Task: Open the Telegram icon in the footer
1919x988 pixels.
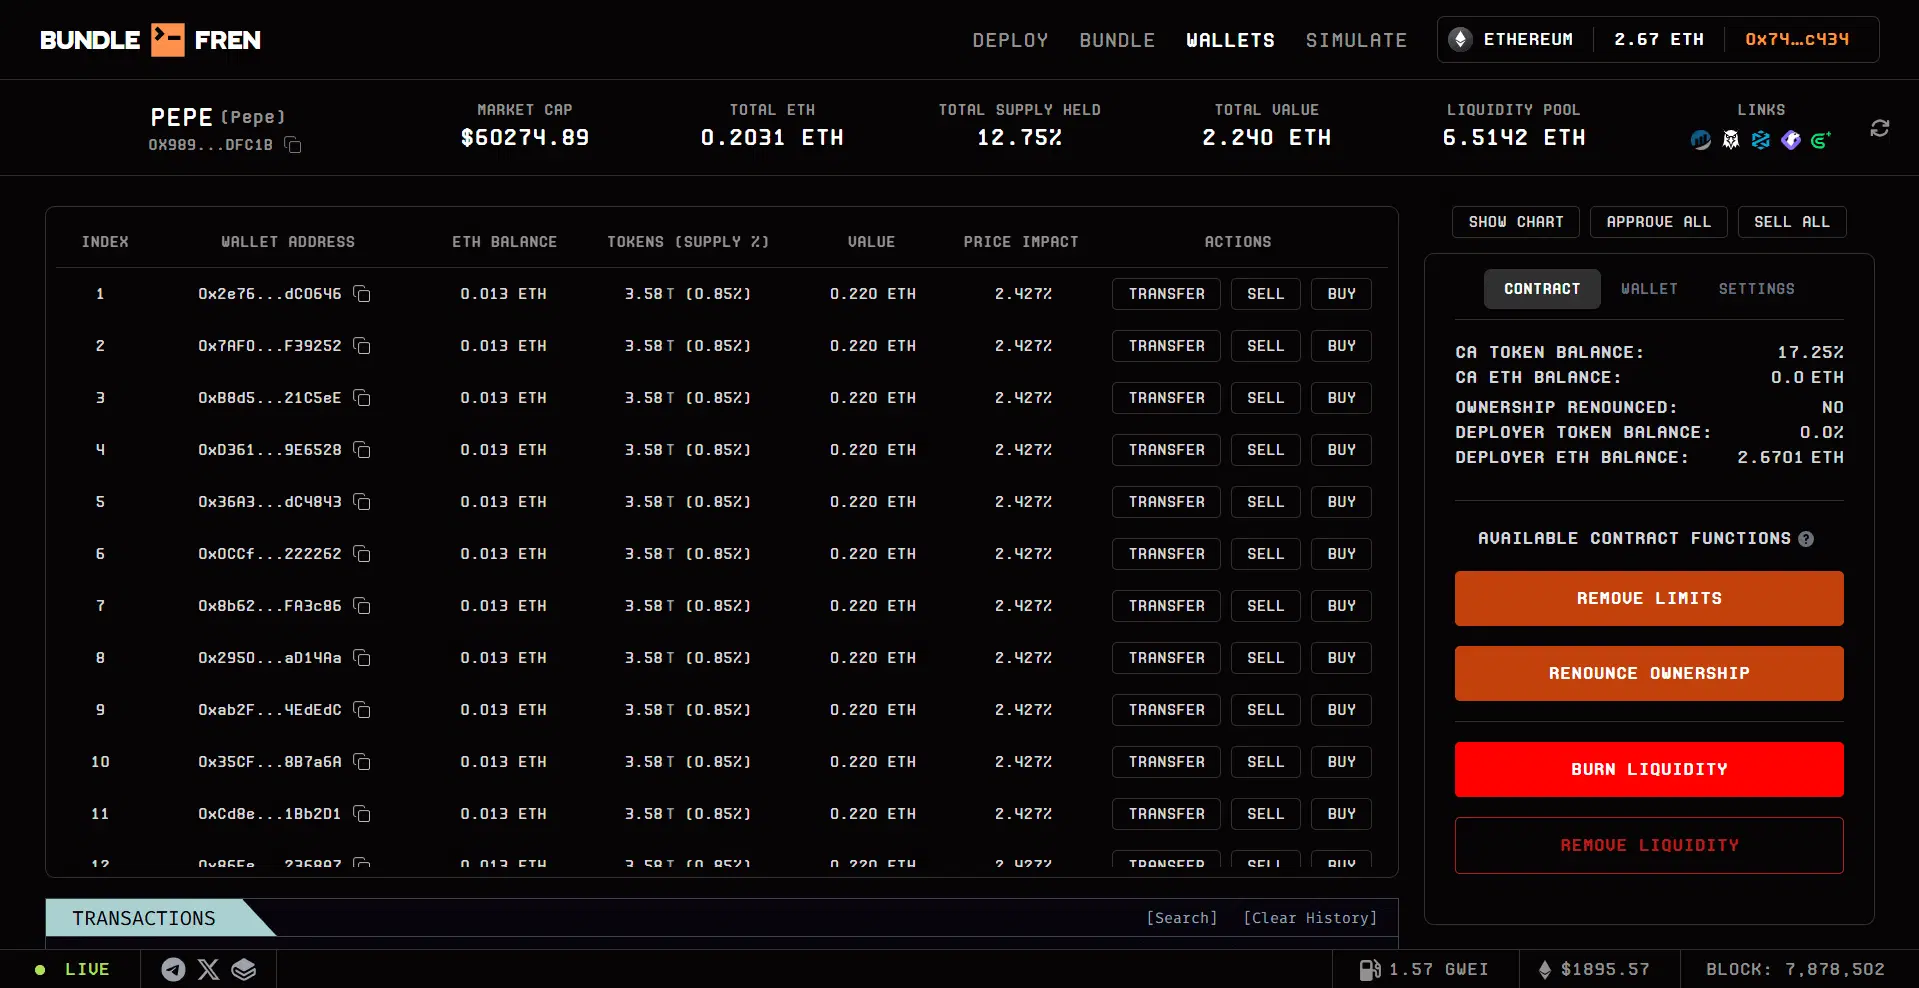Action: 173,969
